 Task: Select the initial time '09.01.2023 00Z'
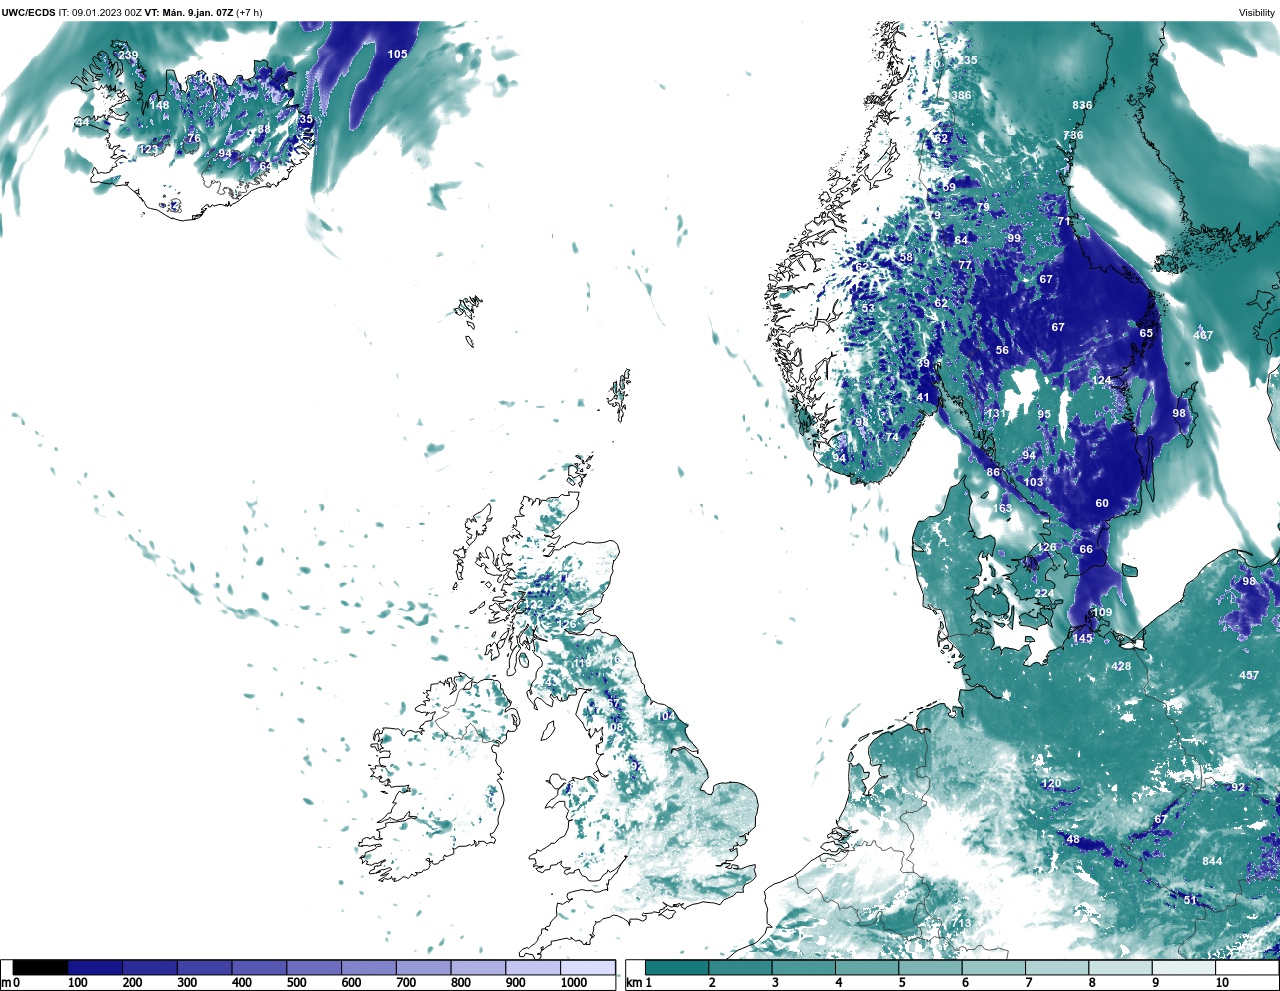click(106, 13)
